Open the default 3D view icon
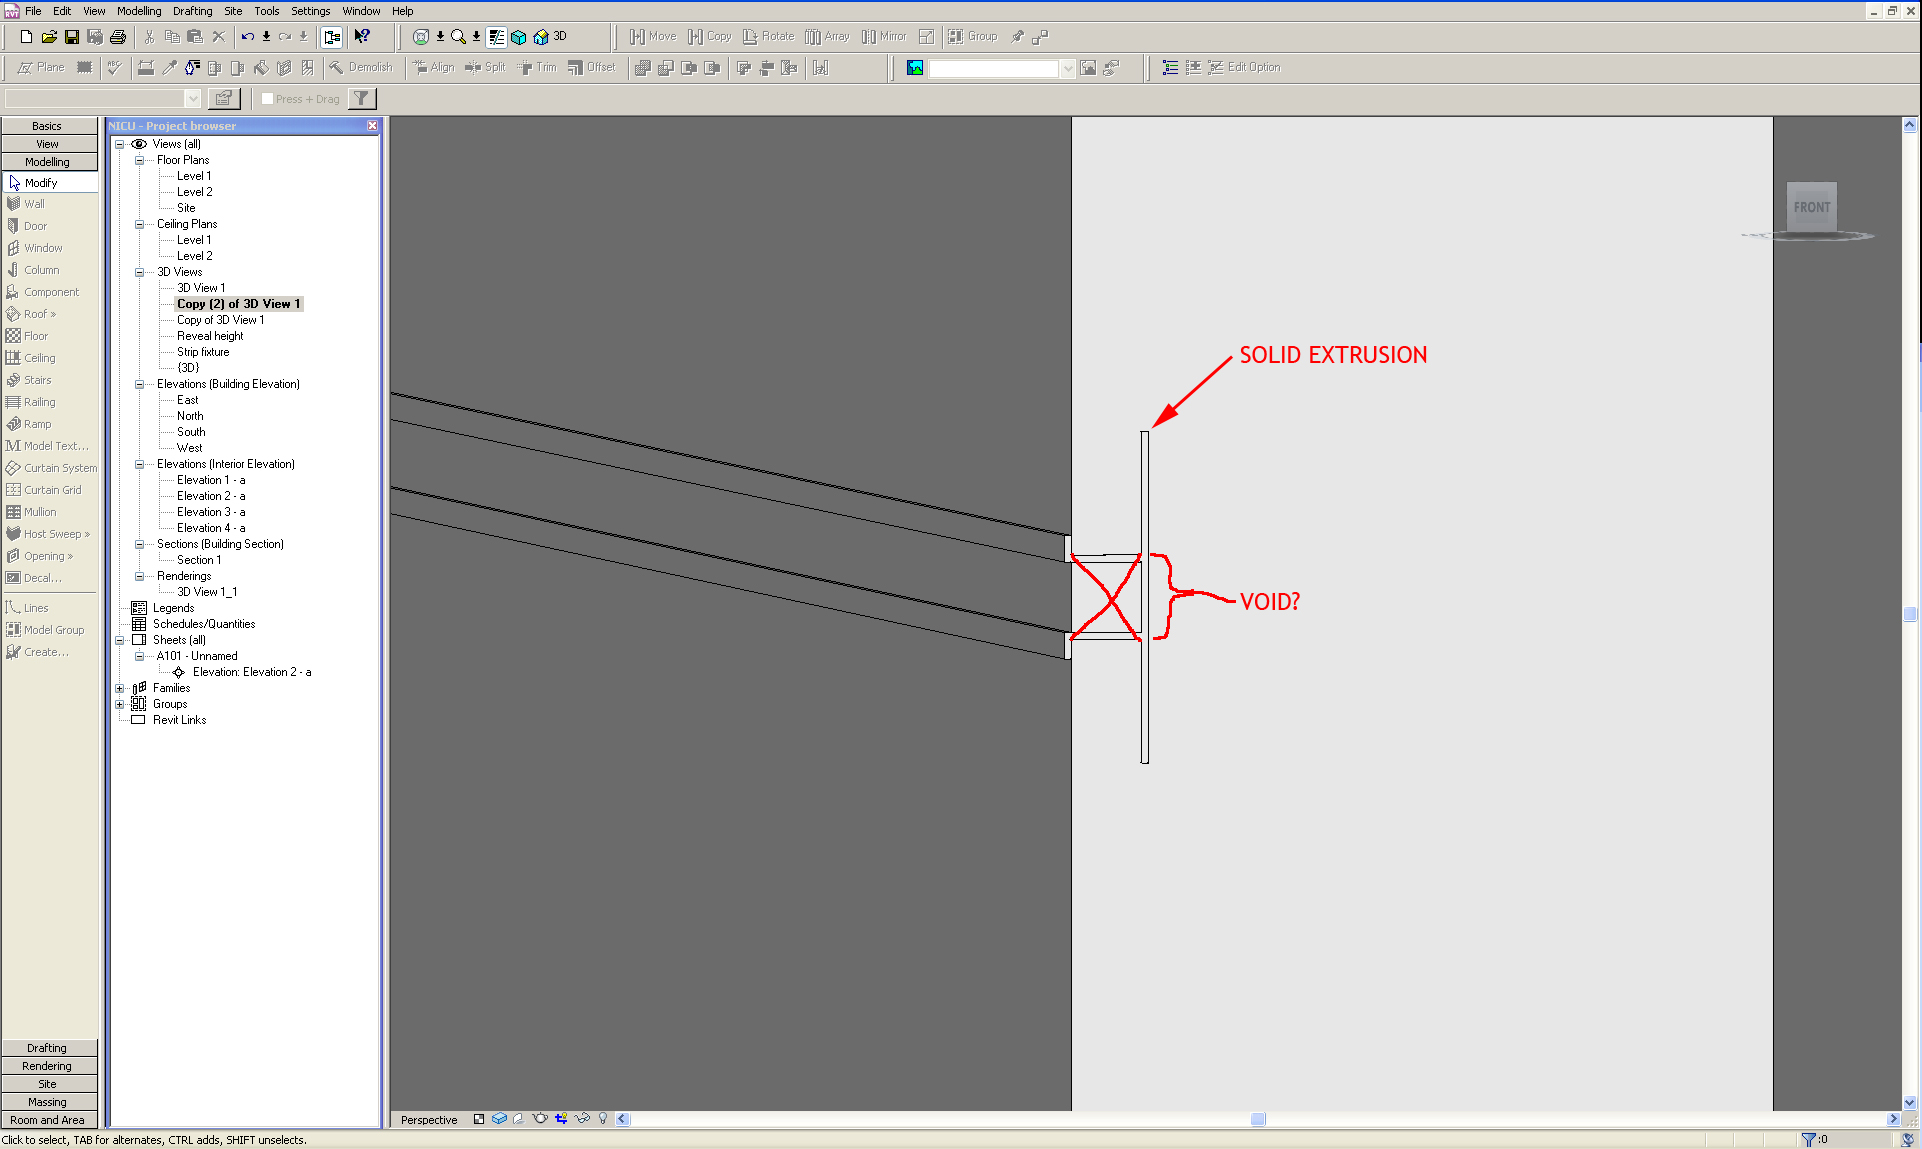This screenshot has height=1149, width=1922. point(541,37)
